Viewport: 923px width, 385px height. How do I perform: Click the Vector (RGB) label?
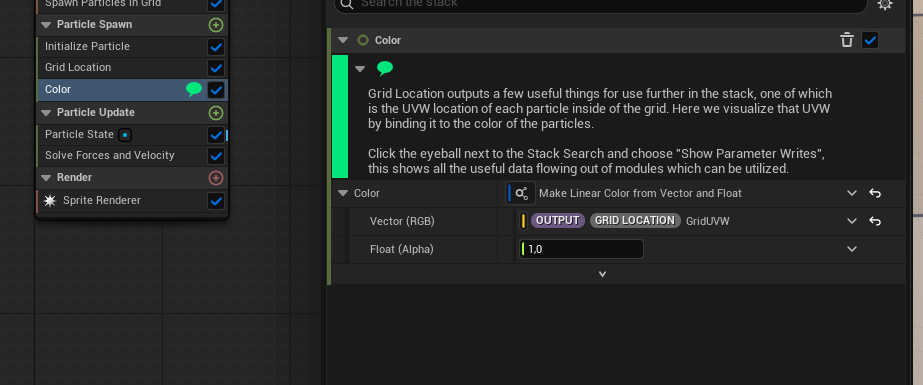(x=402, y=221)
